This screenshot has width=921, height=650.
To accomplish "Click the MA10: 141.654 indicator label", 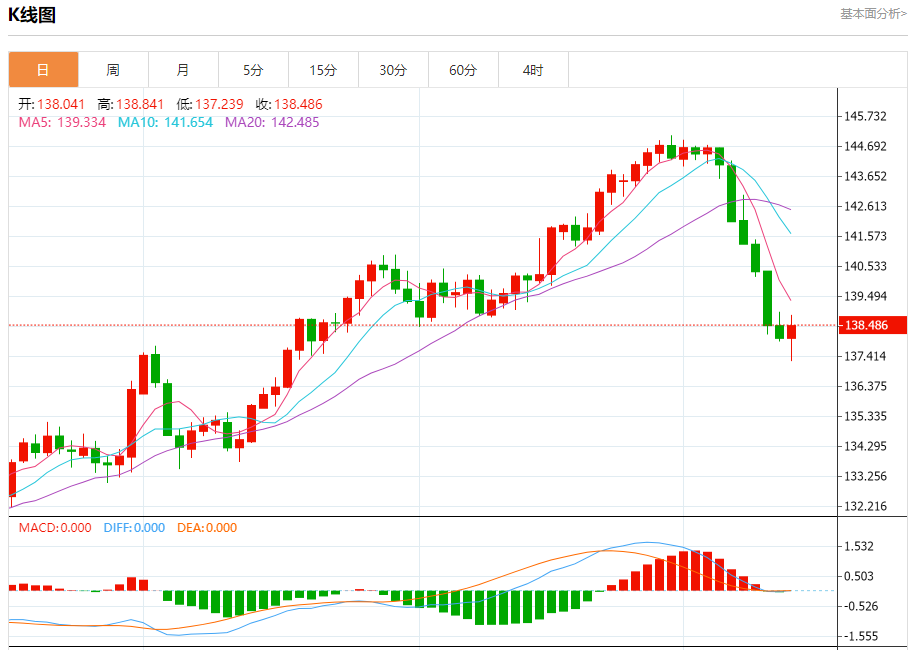I will [165, 122].
